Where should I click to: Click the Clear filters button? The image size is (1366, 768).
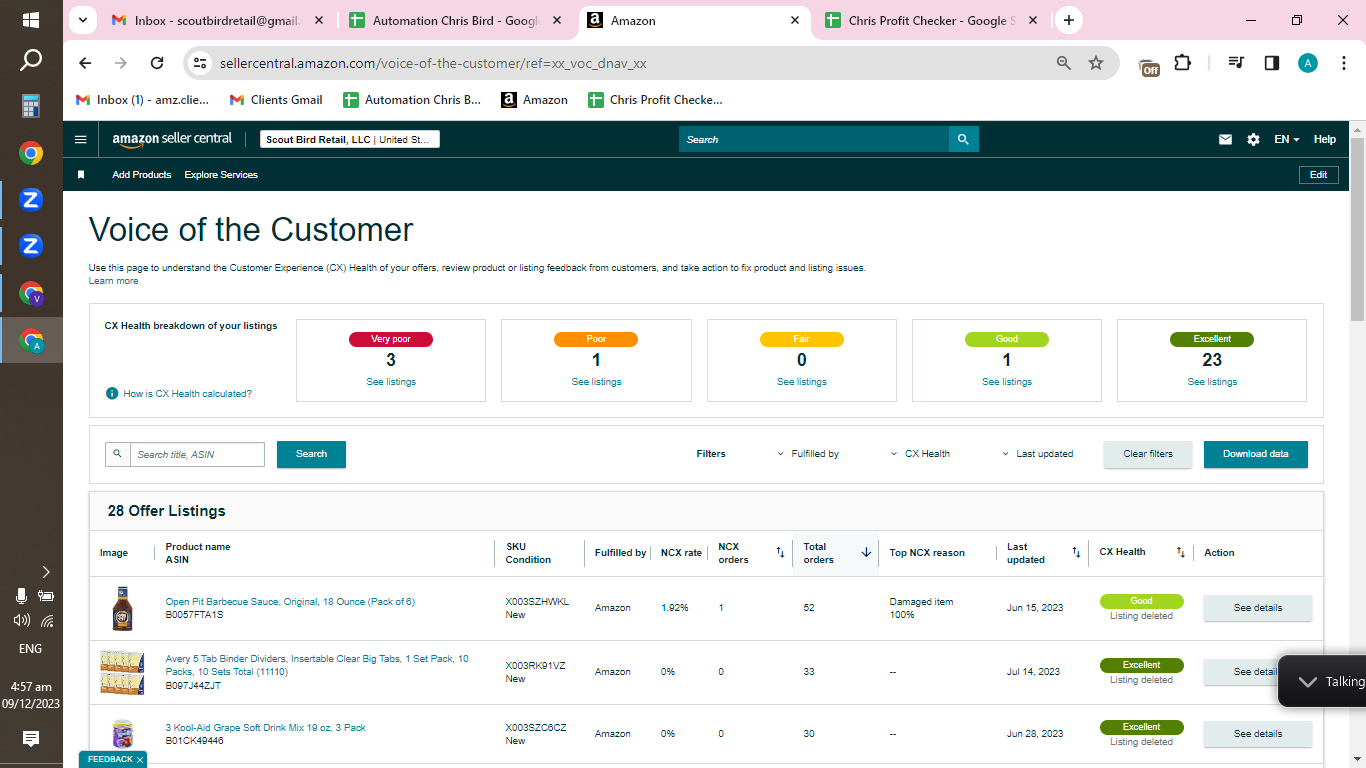click(x=1148, y=454)
